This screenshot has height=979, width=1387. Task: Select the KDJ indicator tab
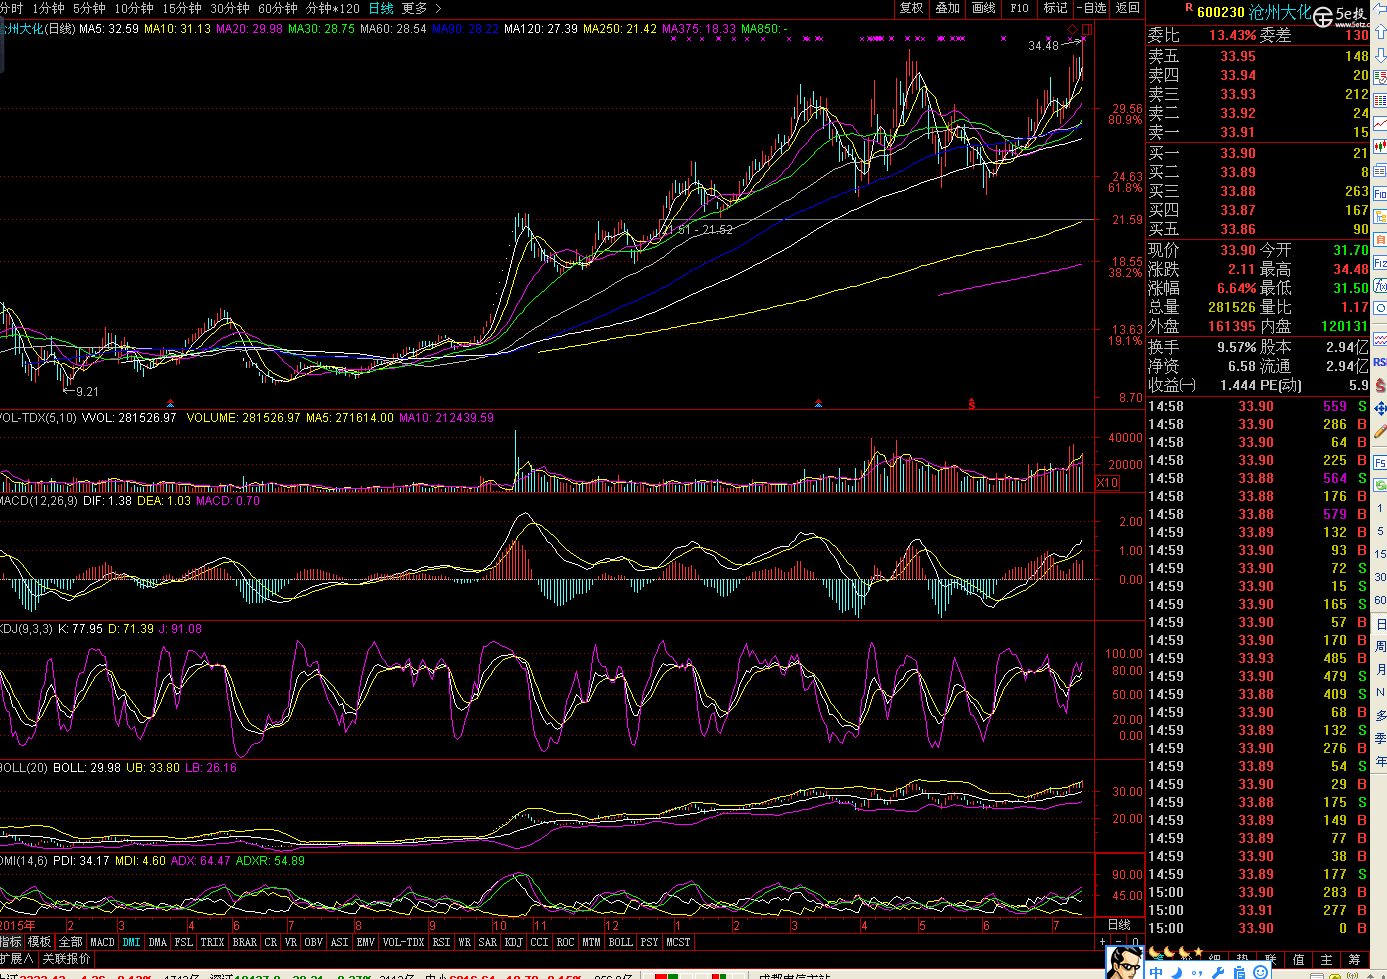pos(513,942)
